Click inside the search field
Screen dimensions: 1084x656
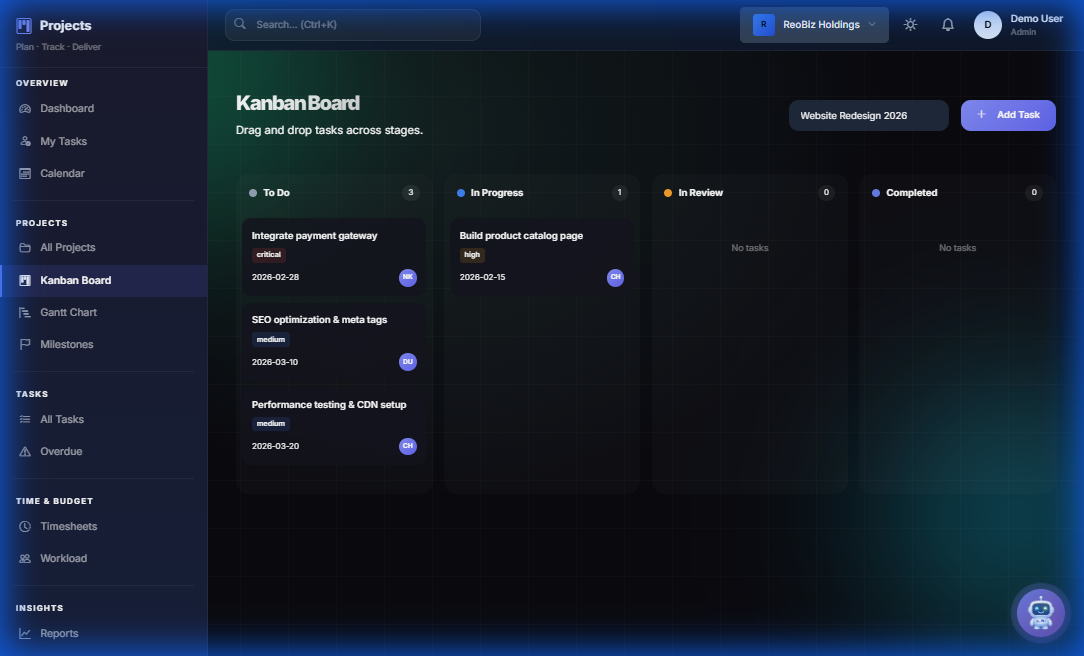[352, 24]
